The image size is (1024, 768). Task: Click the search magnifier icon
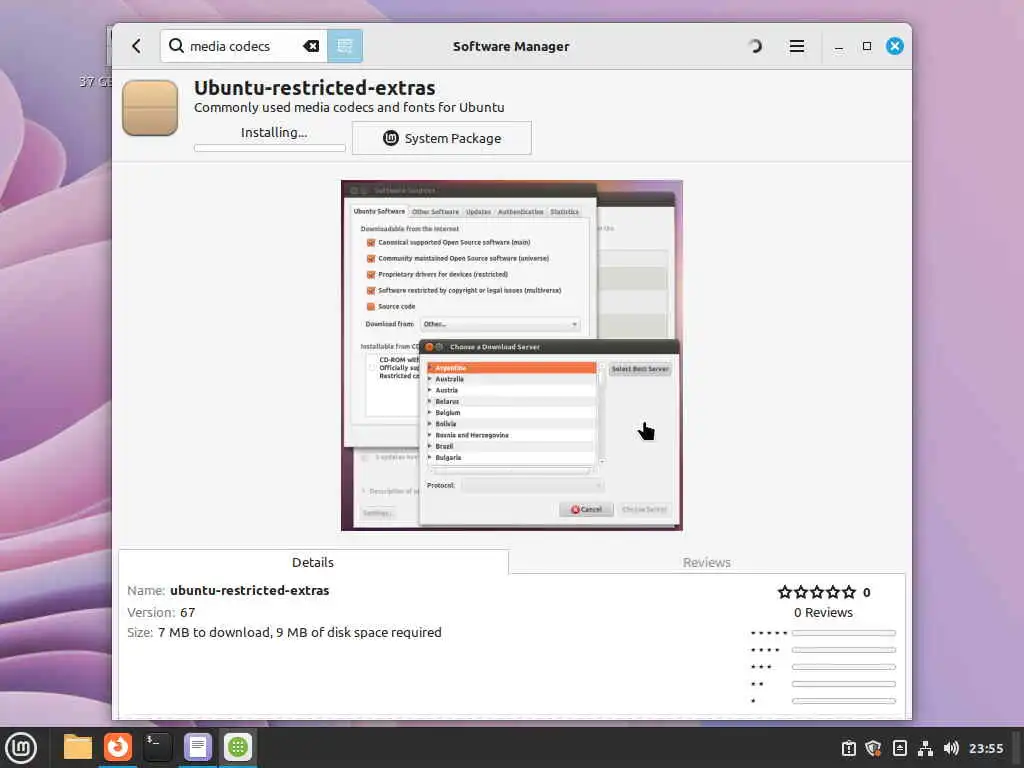pyautogui.click(x=176, y=46)
